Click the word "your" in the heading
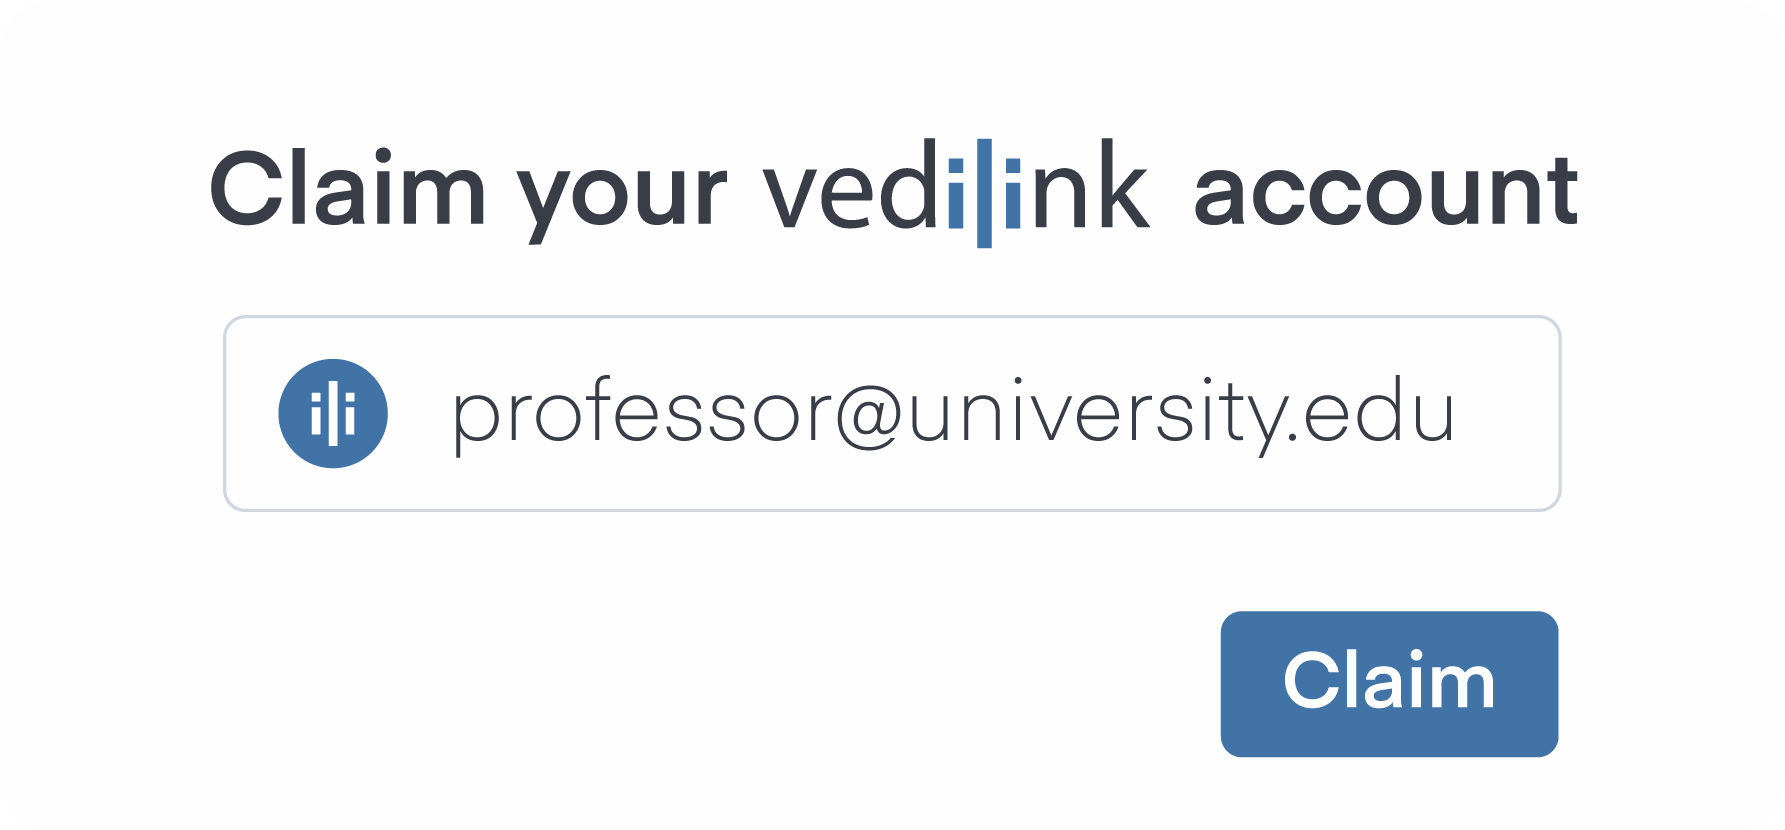 coord(622,200)
